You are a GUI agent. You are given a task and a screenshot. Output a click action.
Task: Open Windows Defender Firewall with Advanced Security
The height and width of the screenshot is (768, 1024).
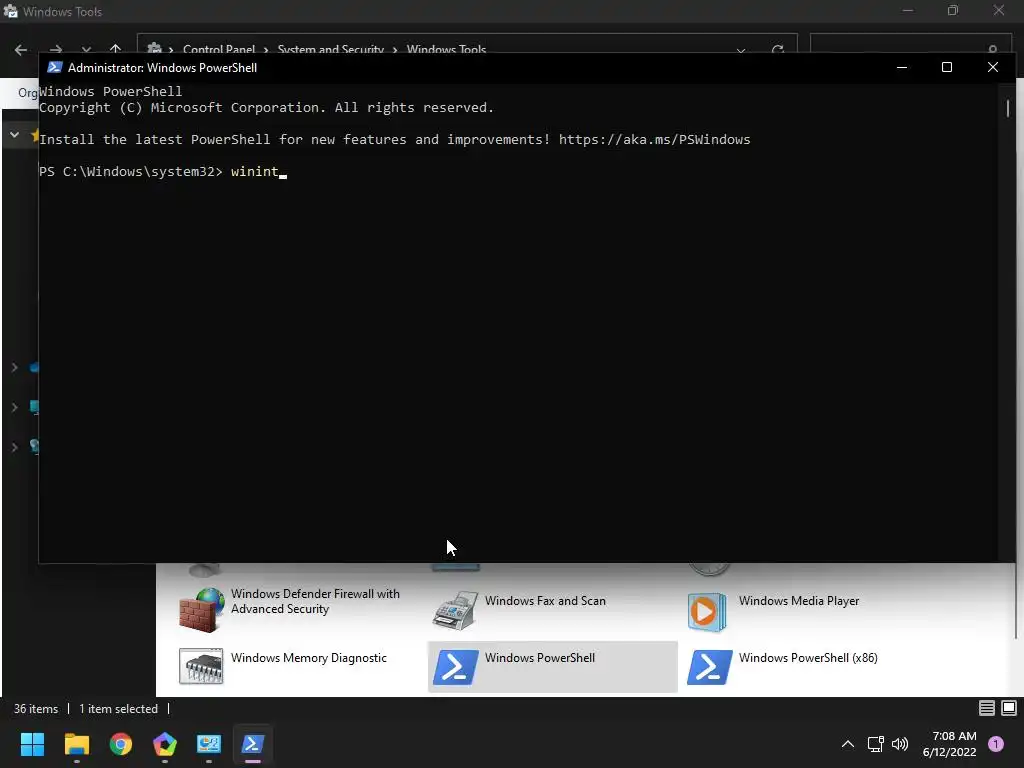[x=289, y=609]
